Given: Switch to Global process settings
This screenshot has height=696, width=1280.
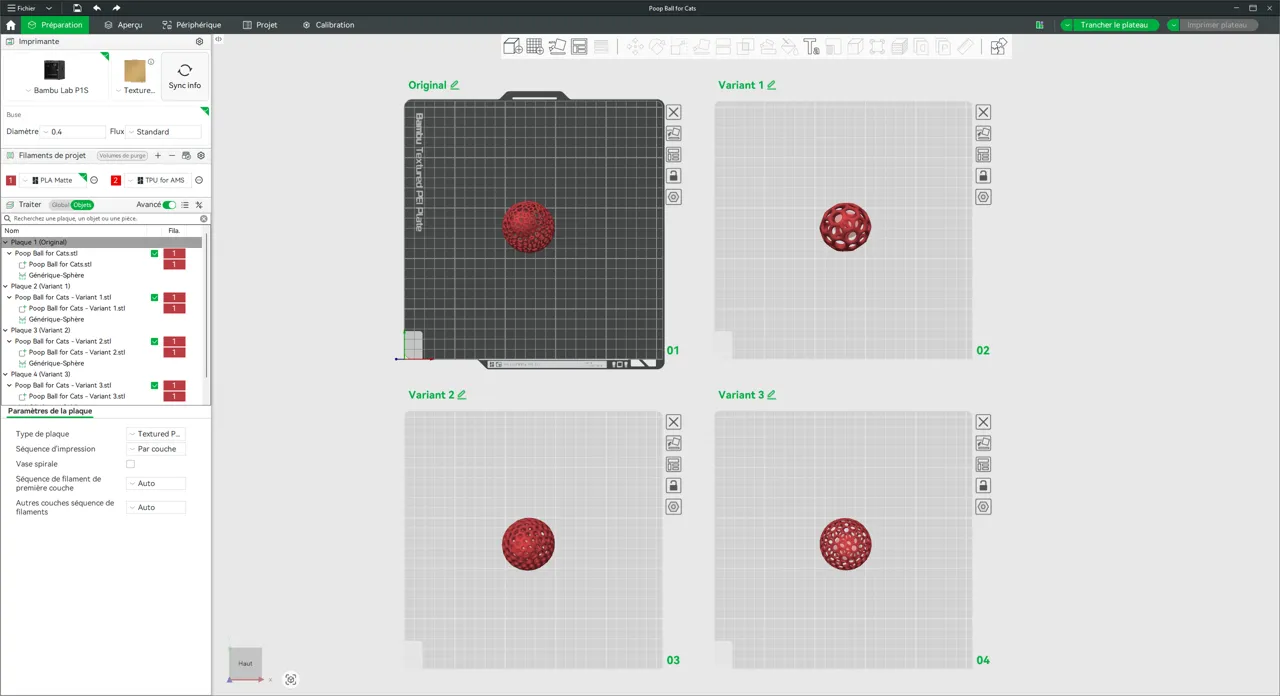Looking at the screenshot, I should point(60,205).
